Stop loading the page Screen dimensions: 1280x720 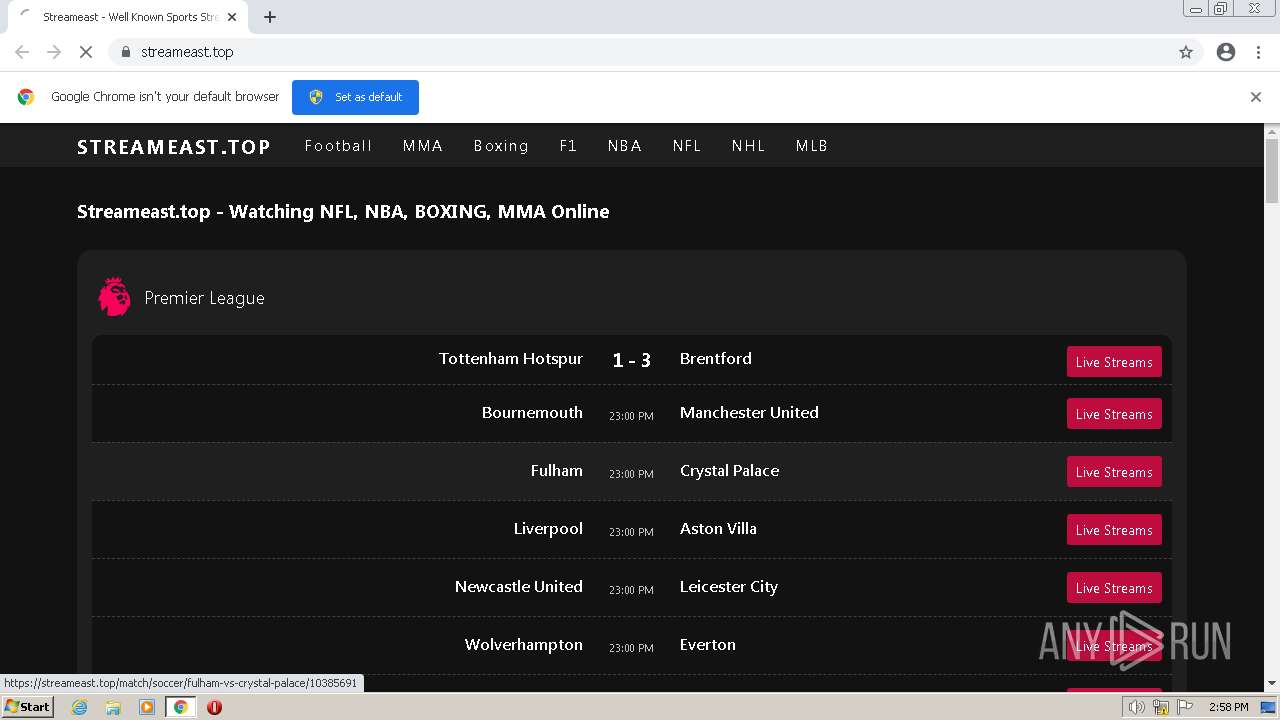(86, 52)
